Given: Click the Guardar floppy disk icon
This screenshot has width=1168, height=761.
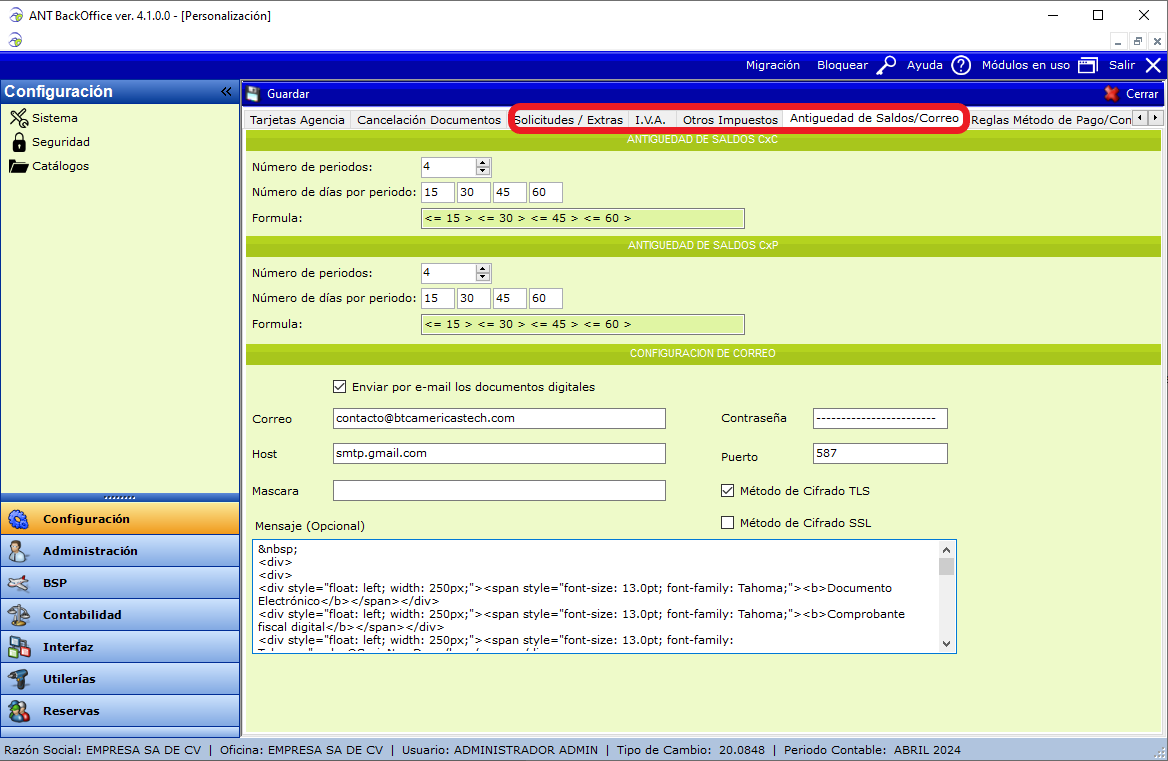Looking at the screenshot, I should click(x=253, y=94).
